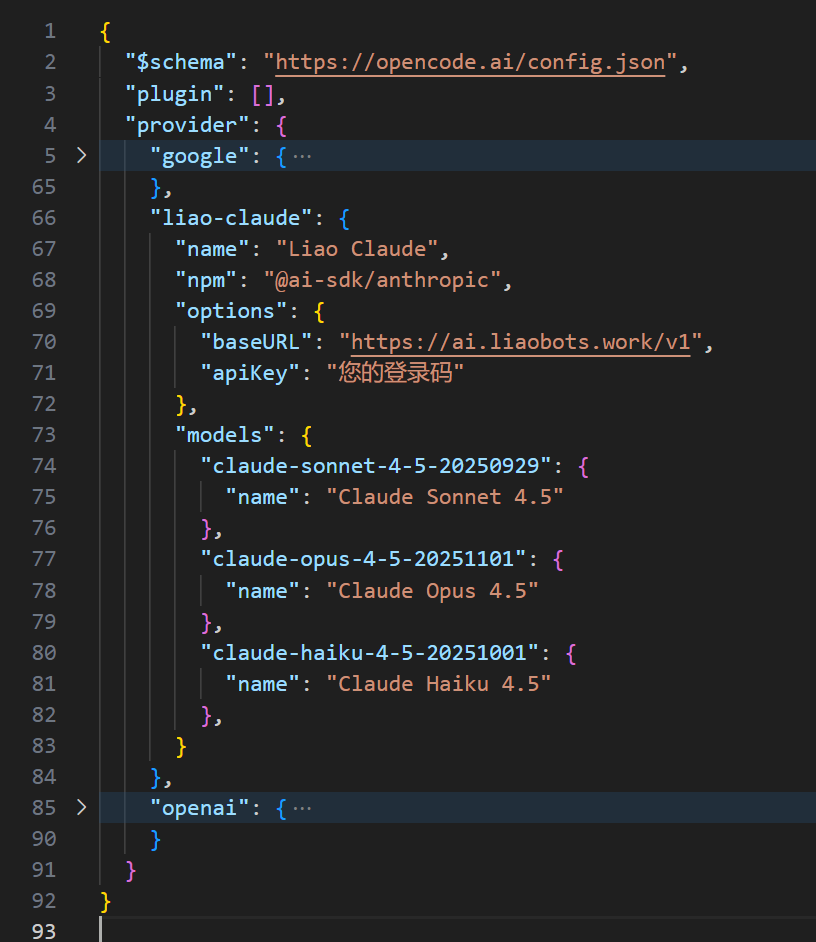Click the empty array [] on line 3

tap(263, 94)
